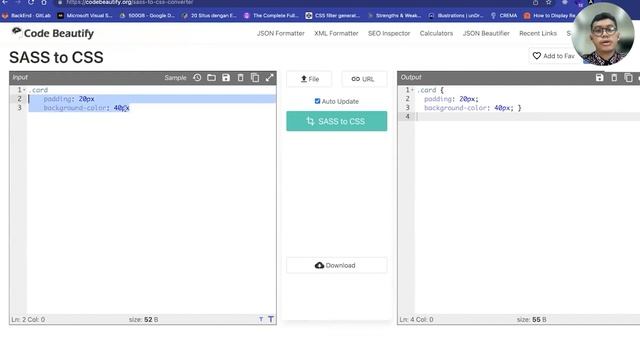Collapse line 1 fold arrow in Input
The image size is (640, 360).
(x=24, y=90)
